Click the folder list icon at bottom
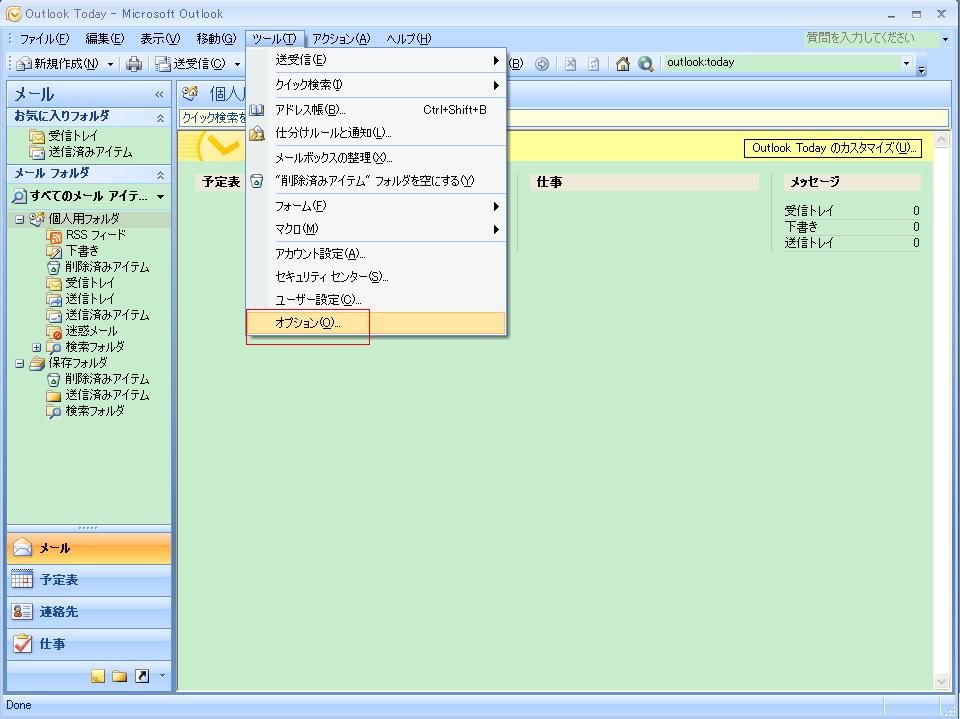The height and width of the screenshot is (719, 960). click(118, 675)
